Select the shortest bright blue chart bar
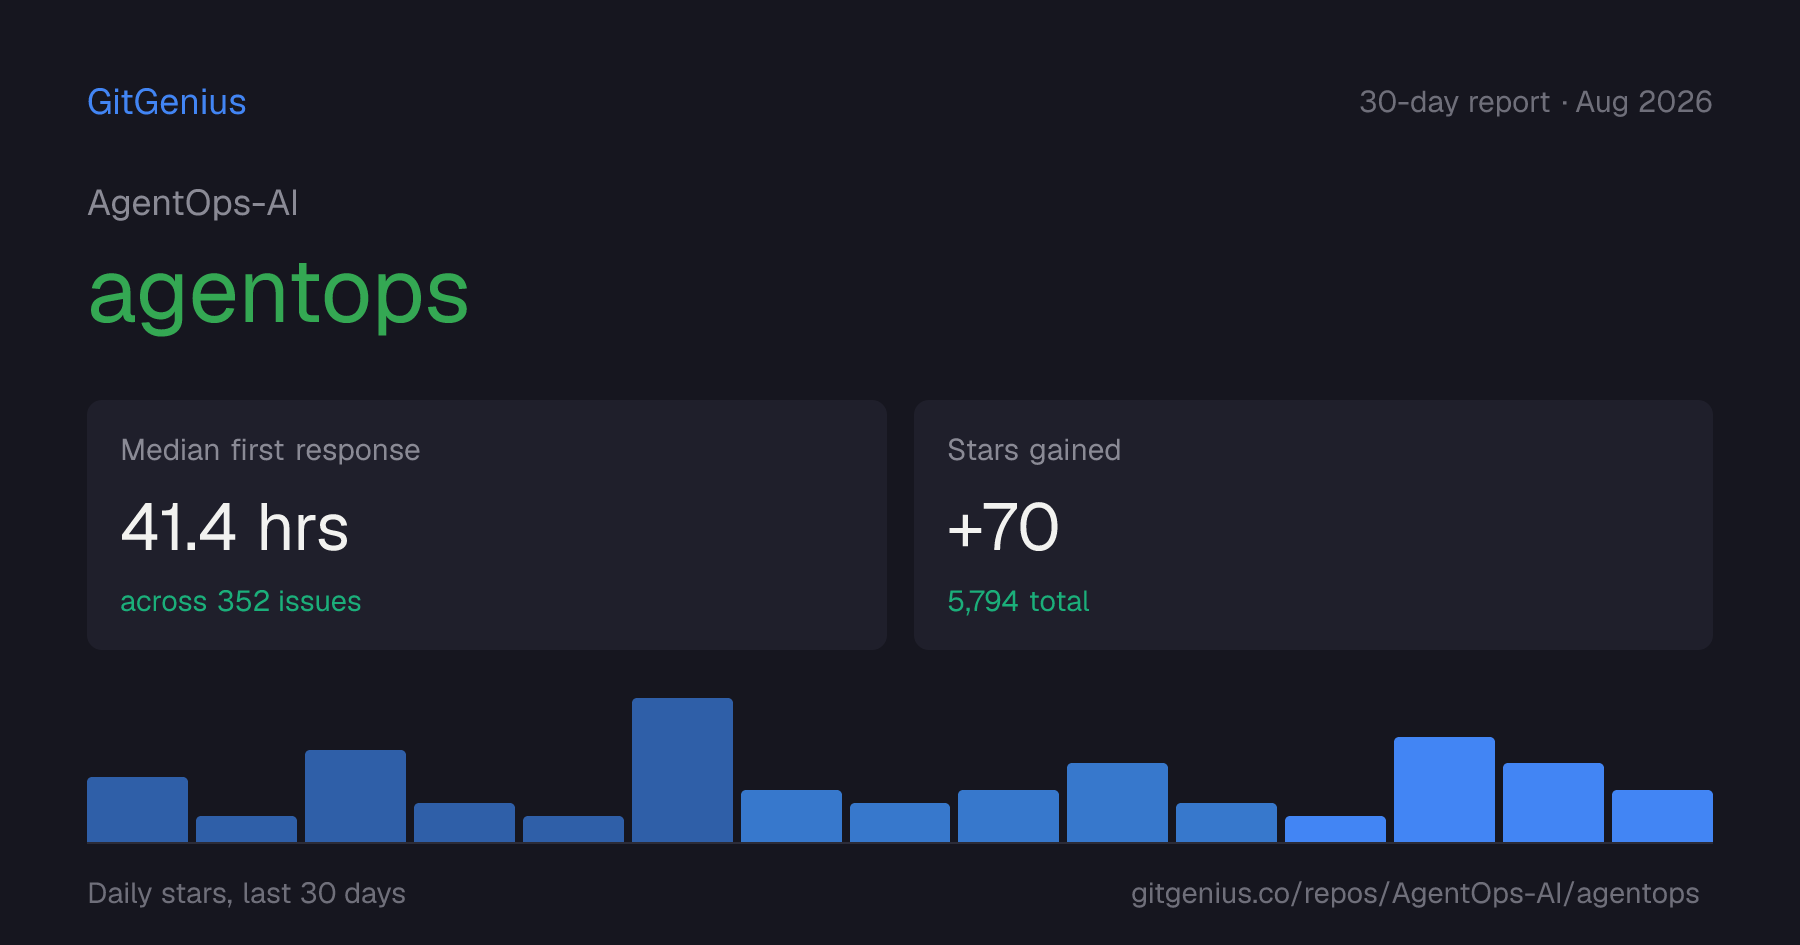Screen dimensions: 1800x945 [1335, 829]
